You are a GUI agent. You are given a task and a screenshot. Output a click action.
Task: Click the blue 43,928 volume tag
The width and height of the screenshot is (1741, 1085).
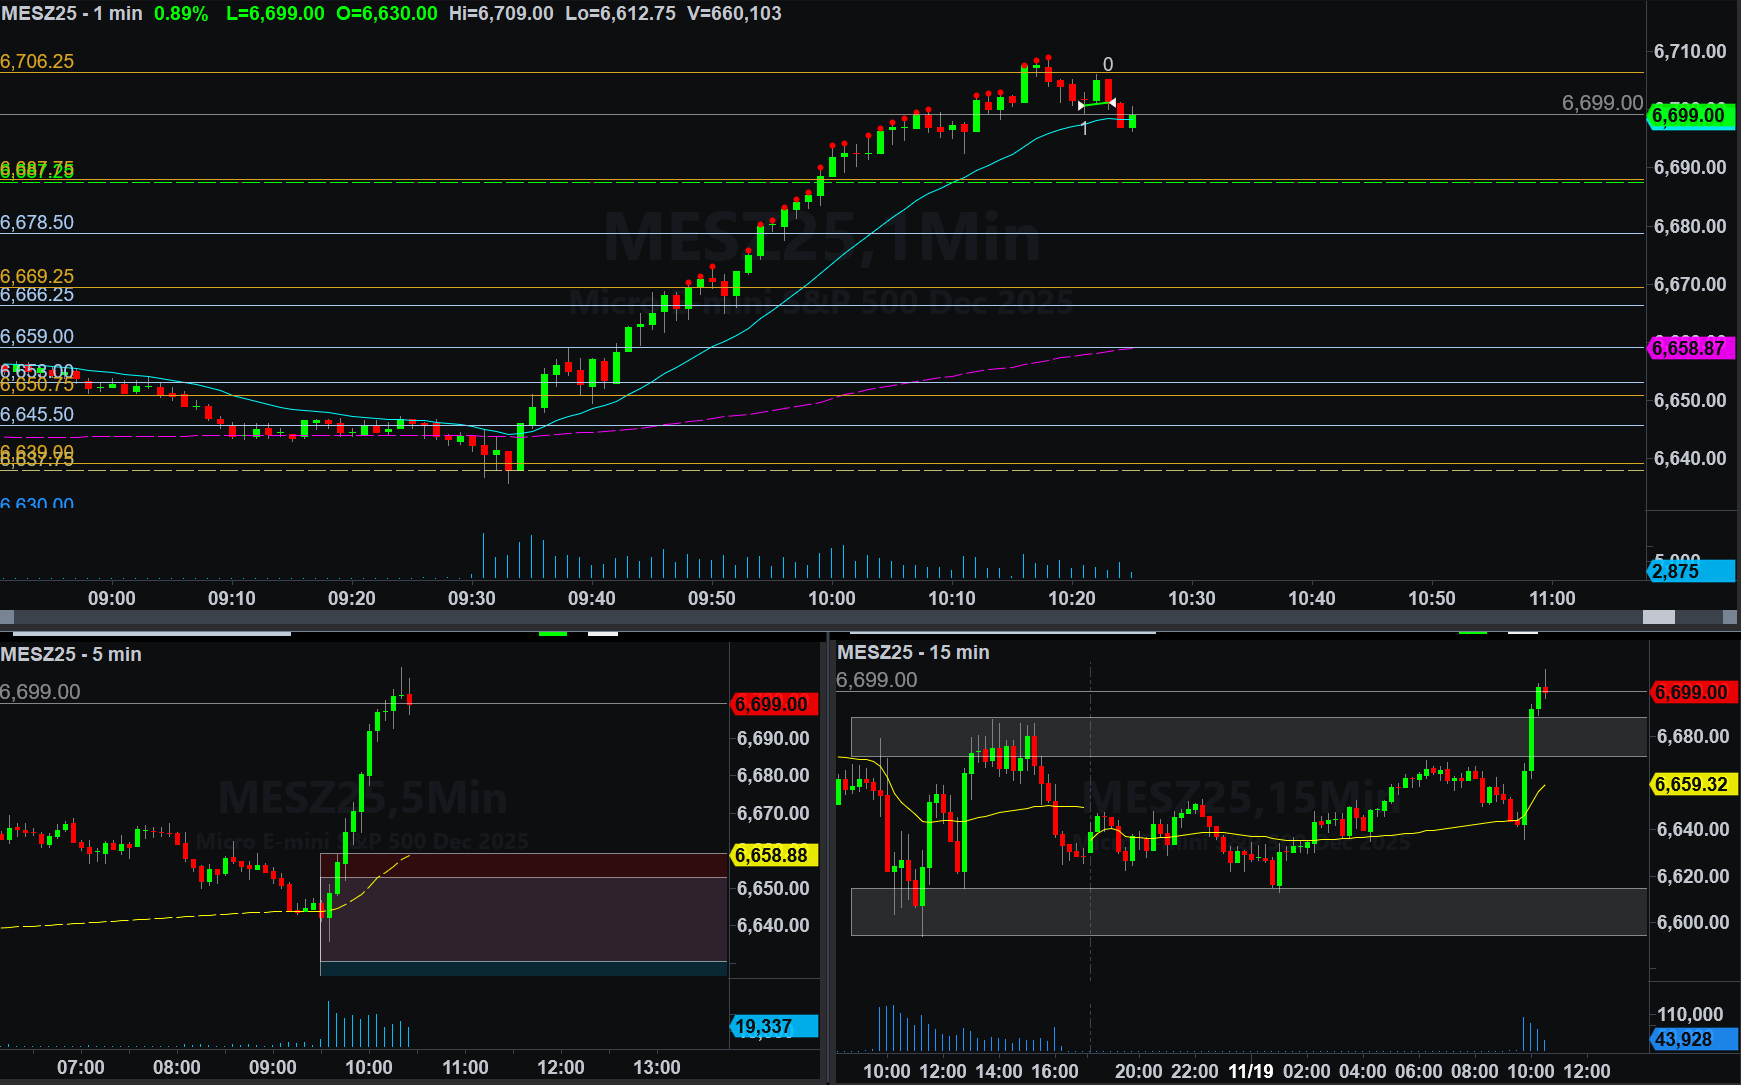pyautogui.click(x=1692, y=1039)
